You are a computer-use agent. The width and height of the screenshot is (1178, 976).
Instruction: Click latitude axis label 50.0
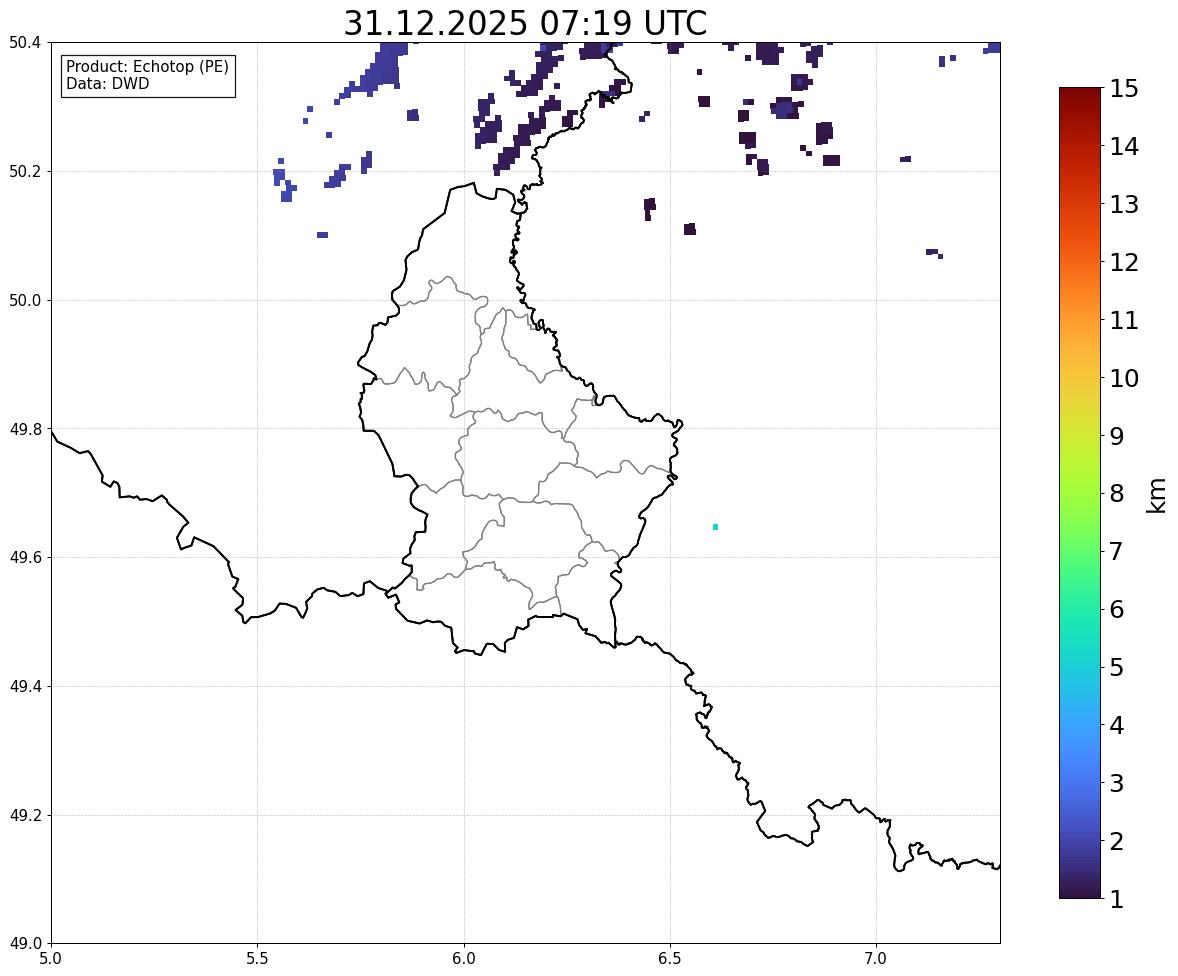[x=24, y=301]
